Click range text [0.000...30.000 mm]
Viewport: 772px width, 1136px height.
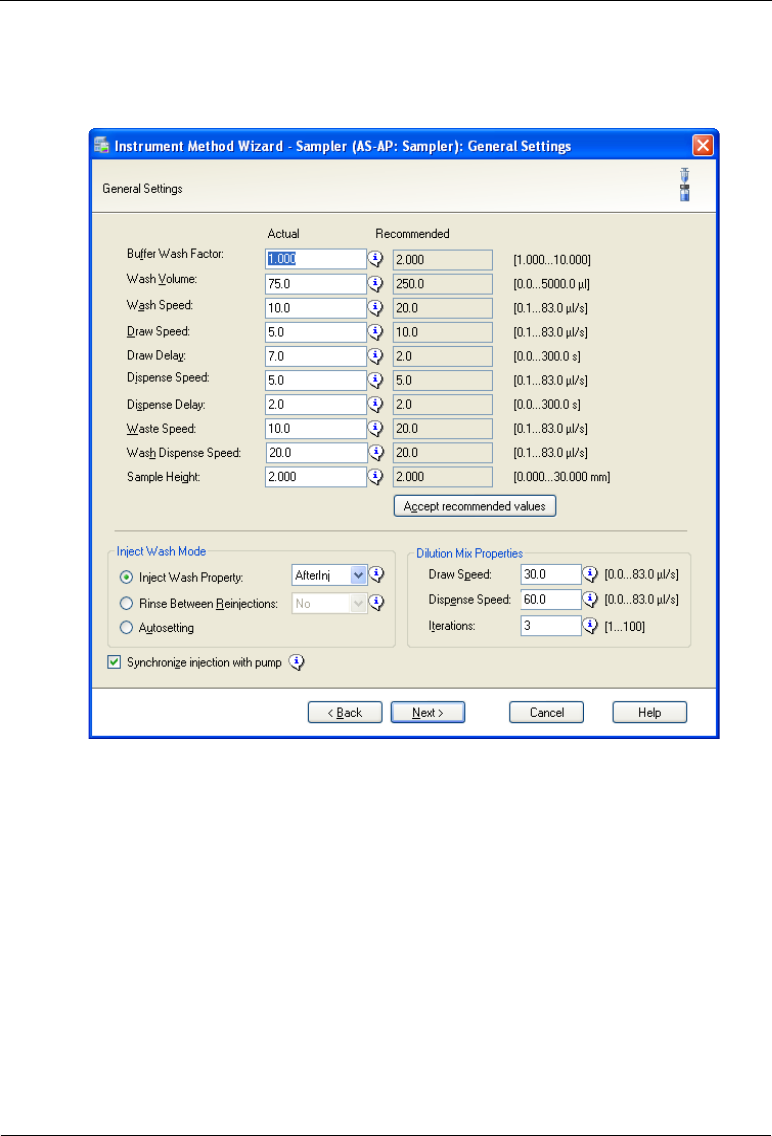tap(561, 477)
